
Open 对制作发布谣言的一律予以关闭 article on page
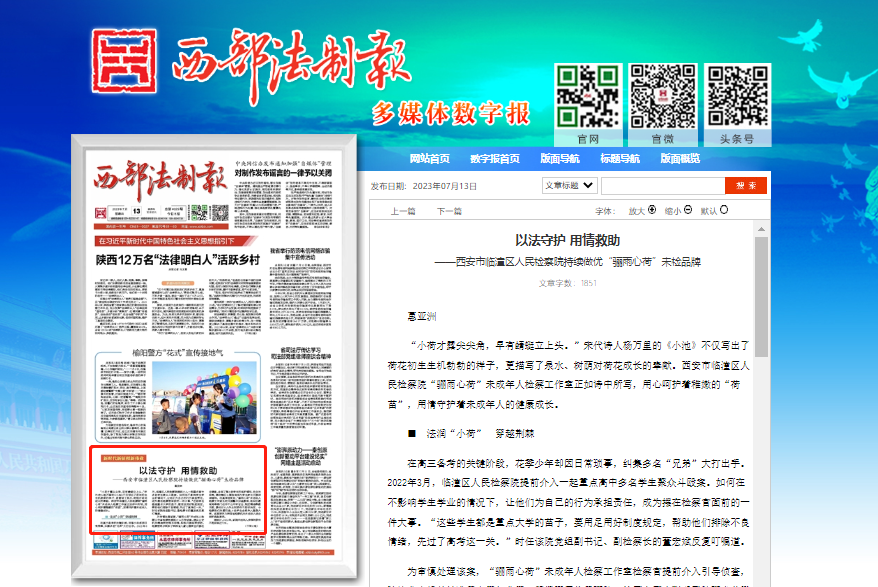(x=283, y=173)
